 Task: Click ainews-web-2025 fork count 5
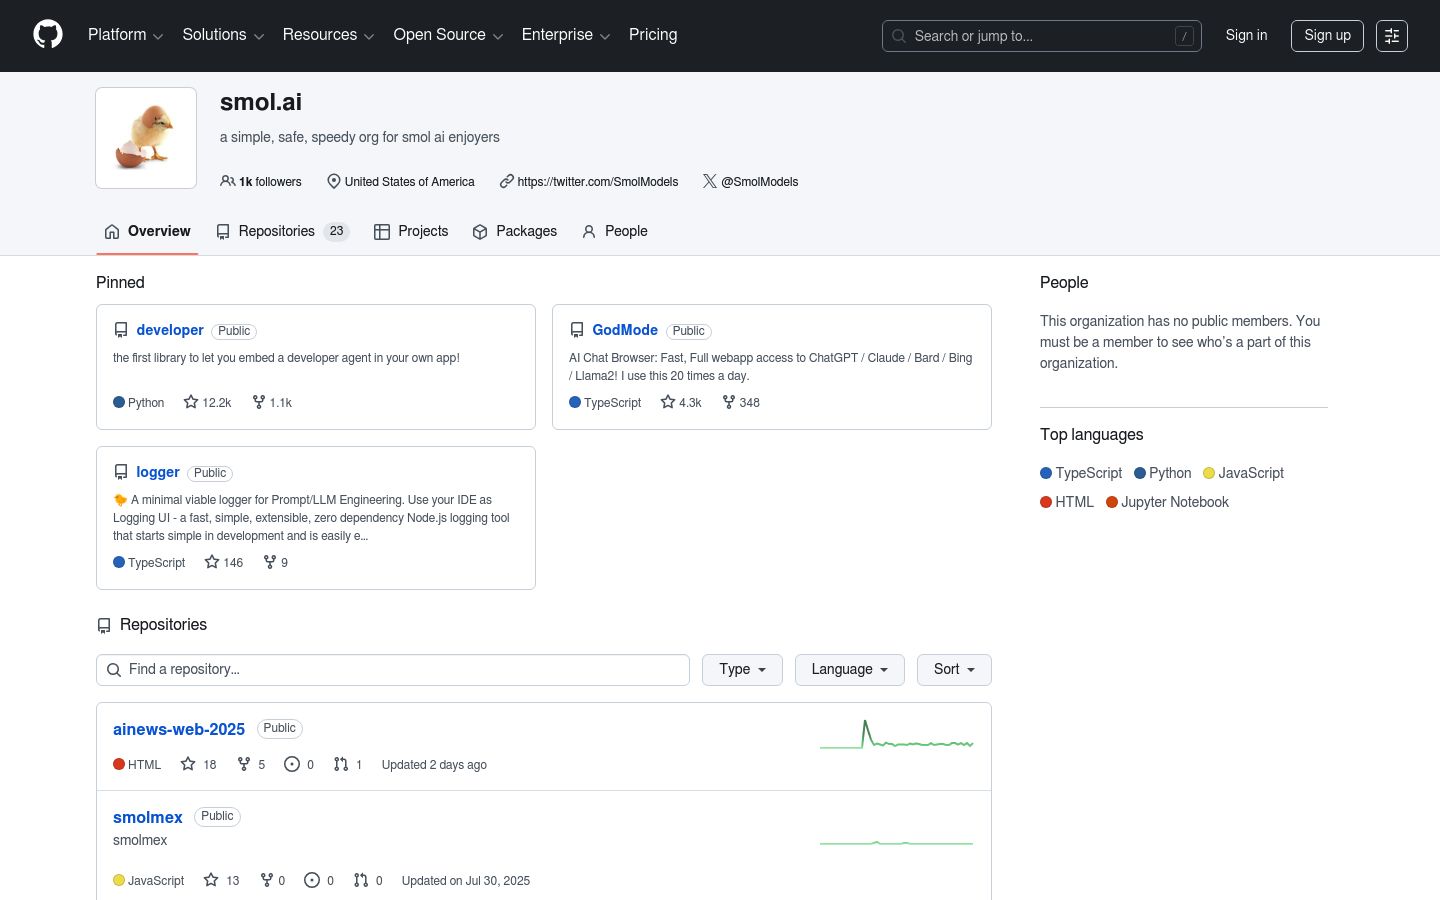pyautogui.click(x=251, y=764)
